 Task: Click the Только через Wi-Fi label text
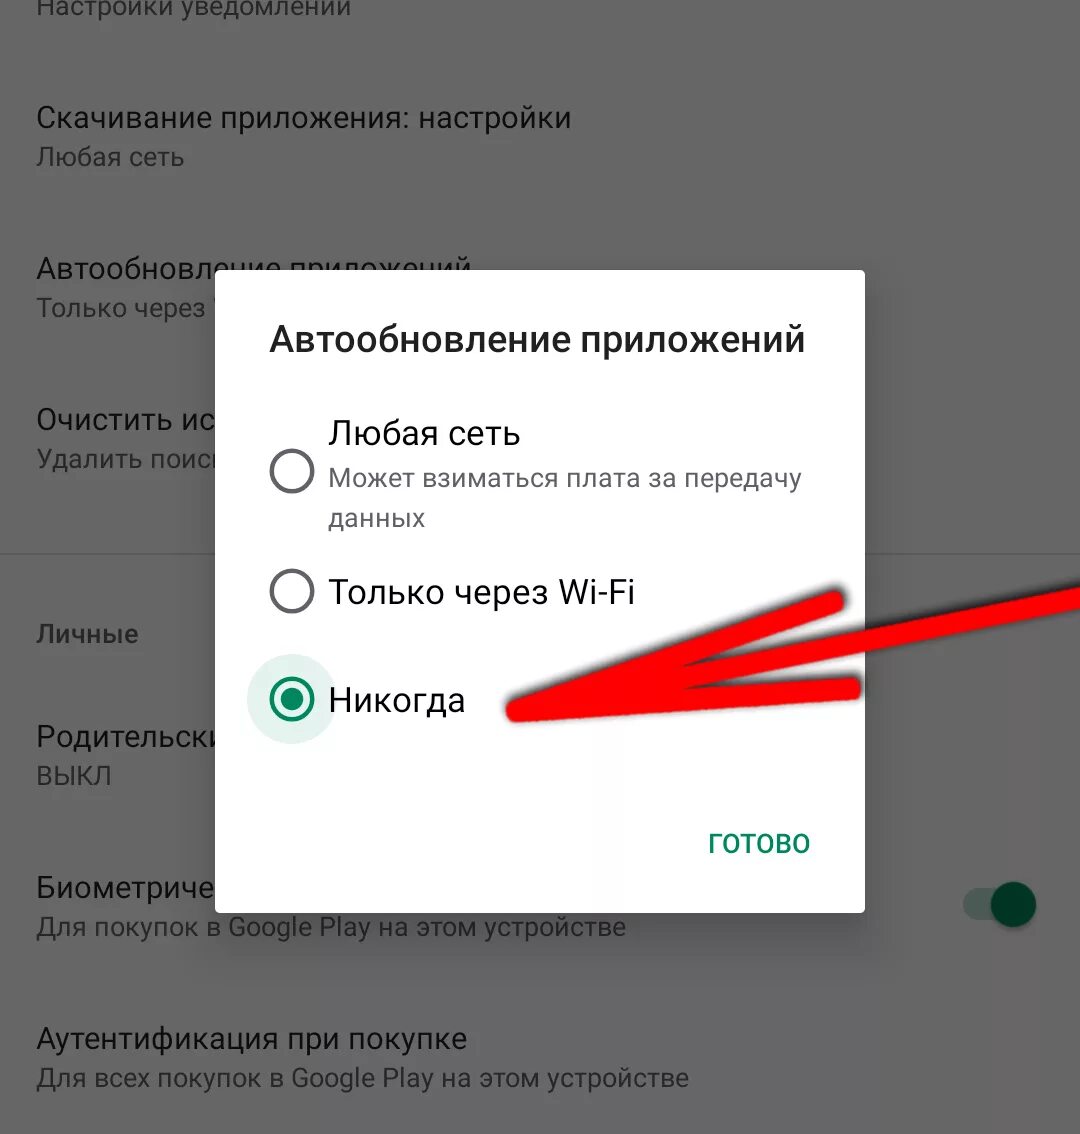click(x=481, y=592)
